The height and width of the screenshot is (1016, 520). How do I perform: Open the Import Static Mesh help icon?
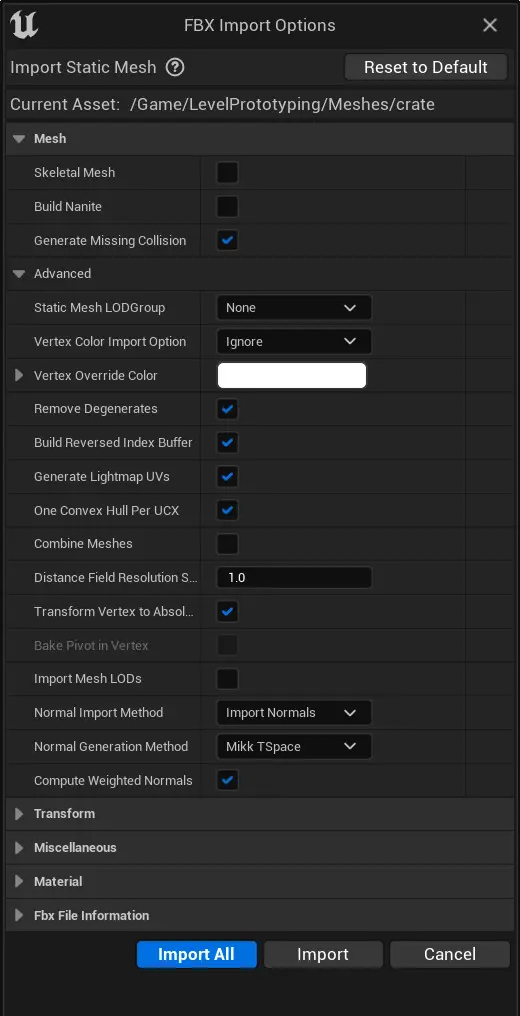[175, 67]
